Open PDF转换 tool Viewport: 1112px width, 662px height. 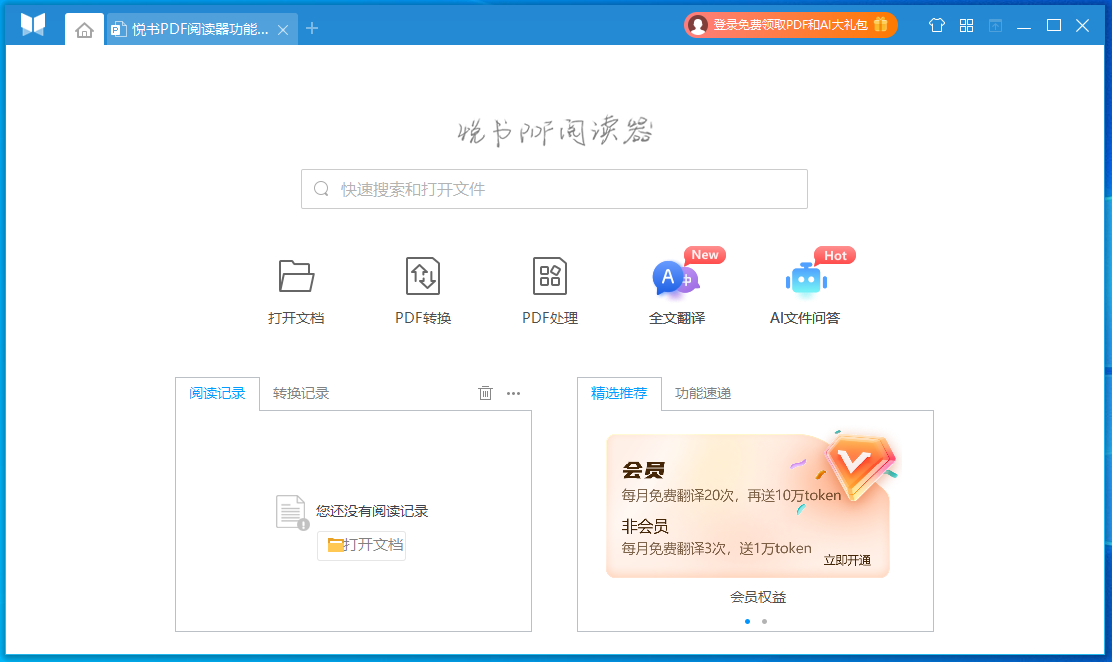423,291
